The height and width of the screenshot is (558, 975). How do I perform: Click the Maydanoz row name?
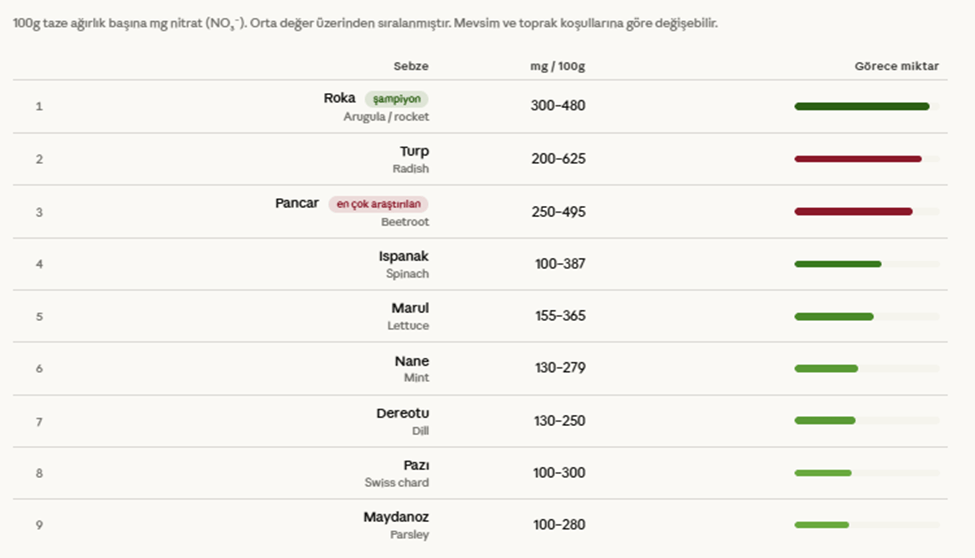point(396,517)
